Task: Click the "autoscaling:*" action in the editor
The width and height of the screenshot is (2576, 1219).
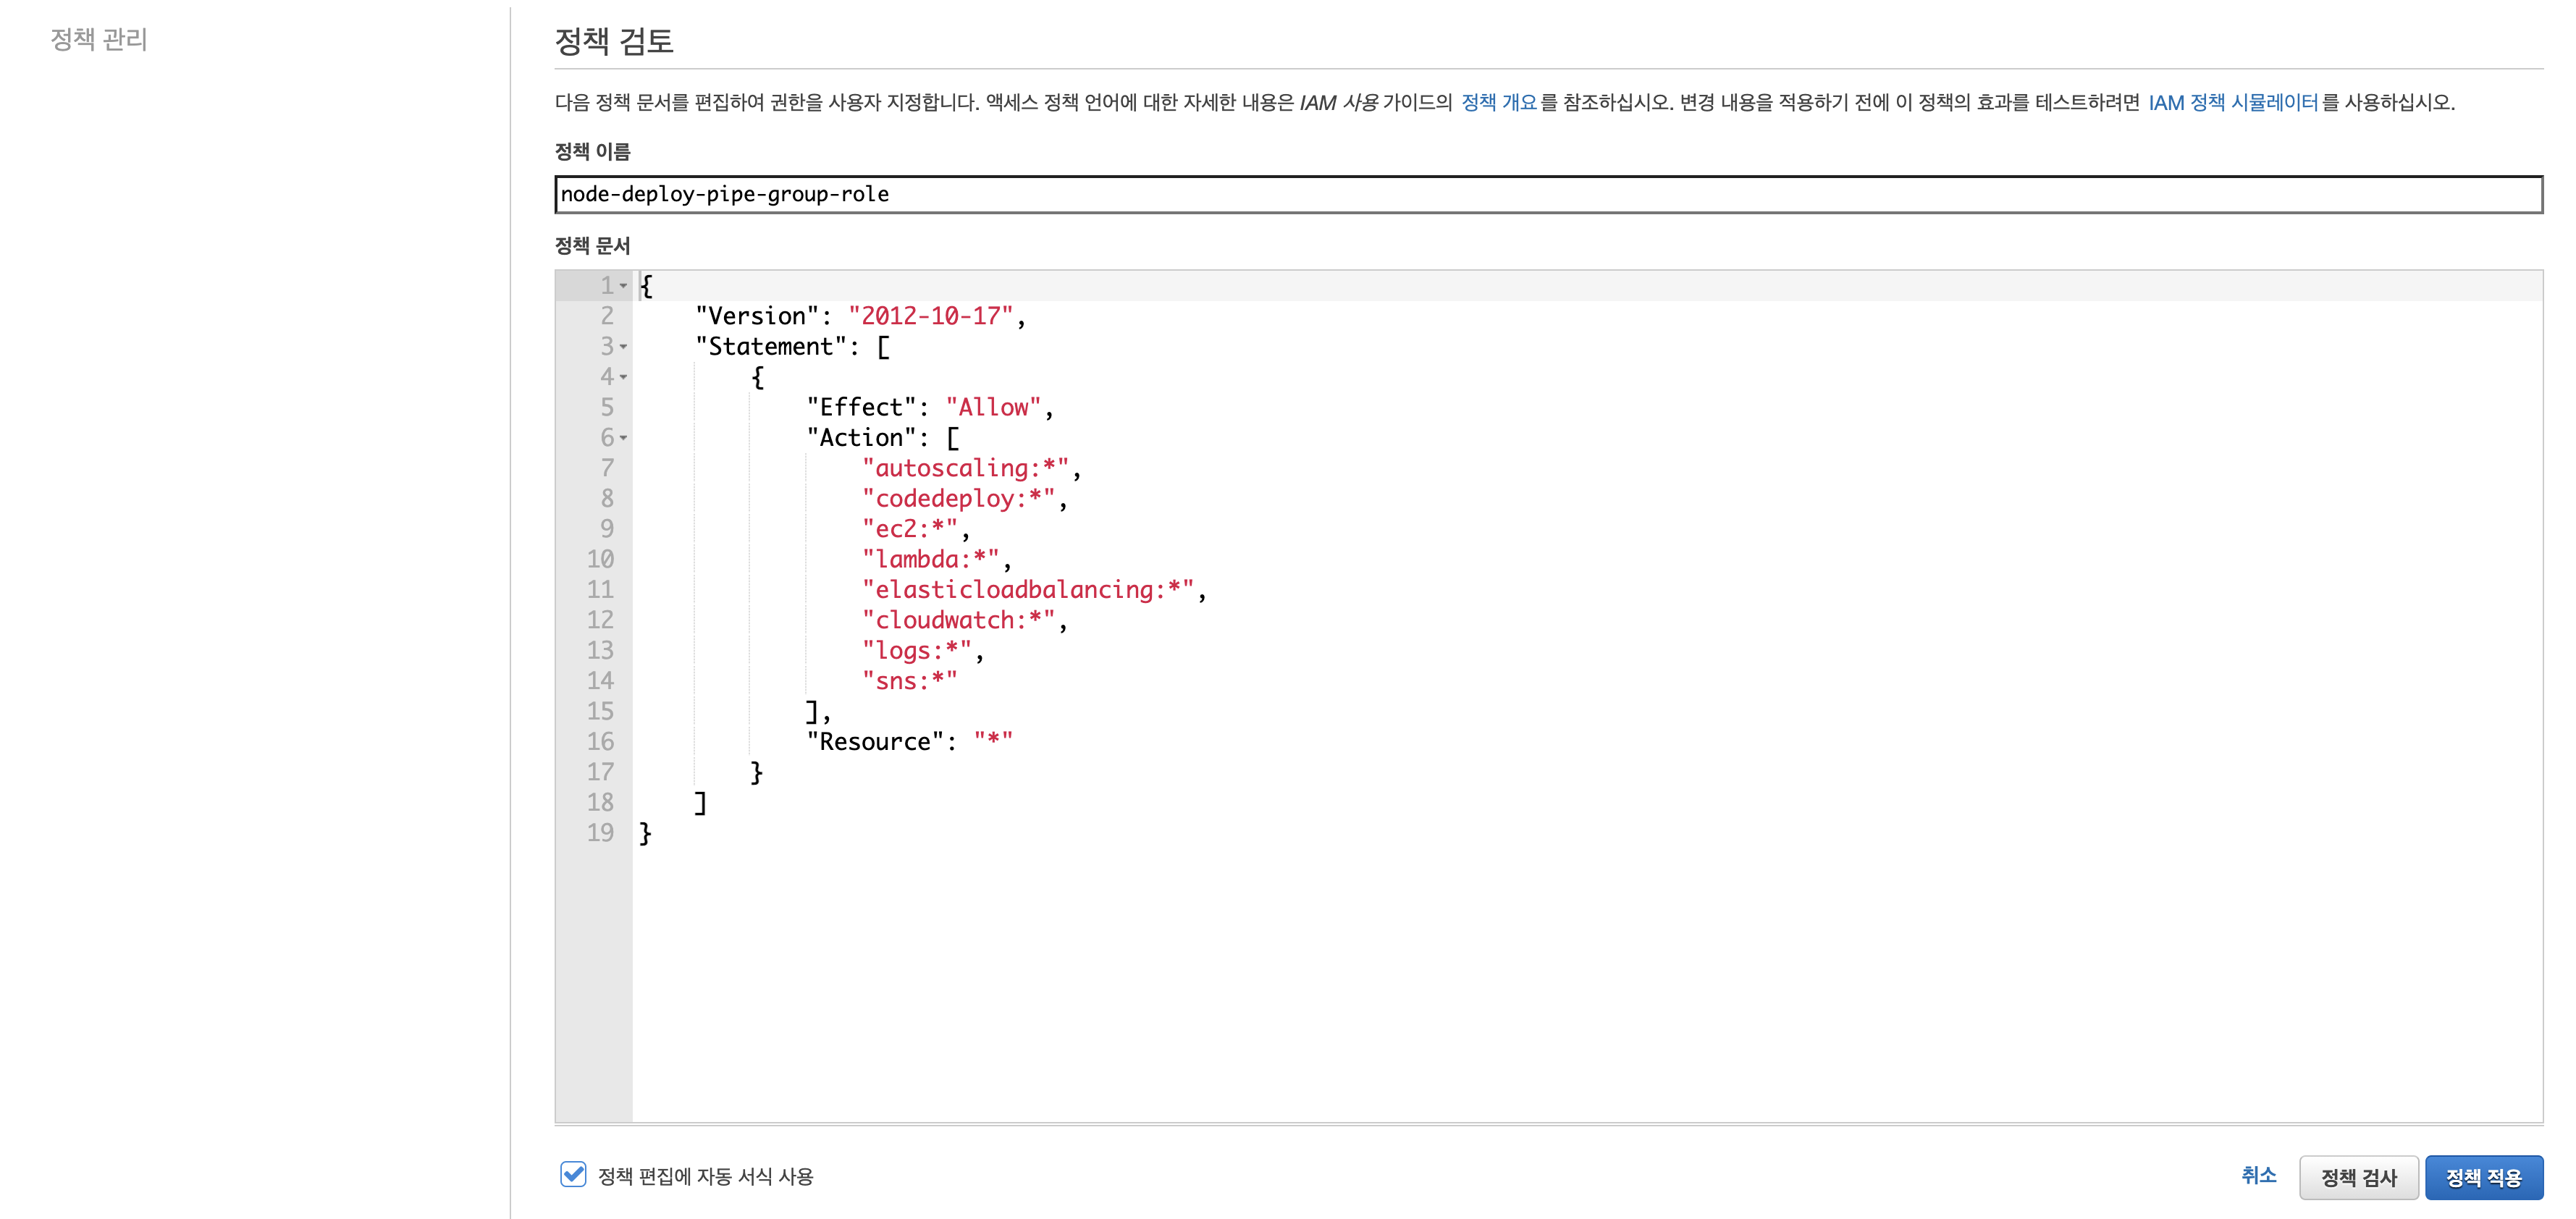Action: (965, 468)
